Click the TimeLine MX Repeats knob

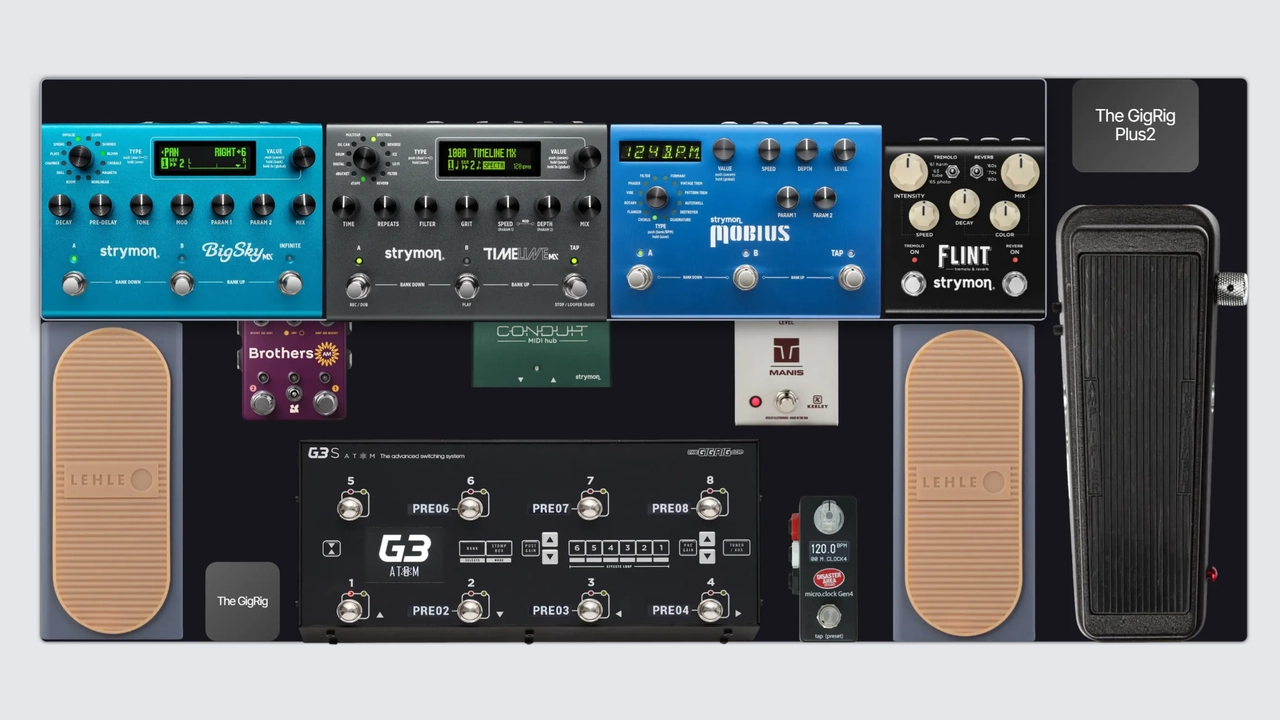(x=386, y=206)
